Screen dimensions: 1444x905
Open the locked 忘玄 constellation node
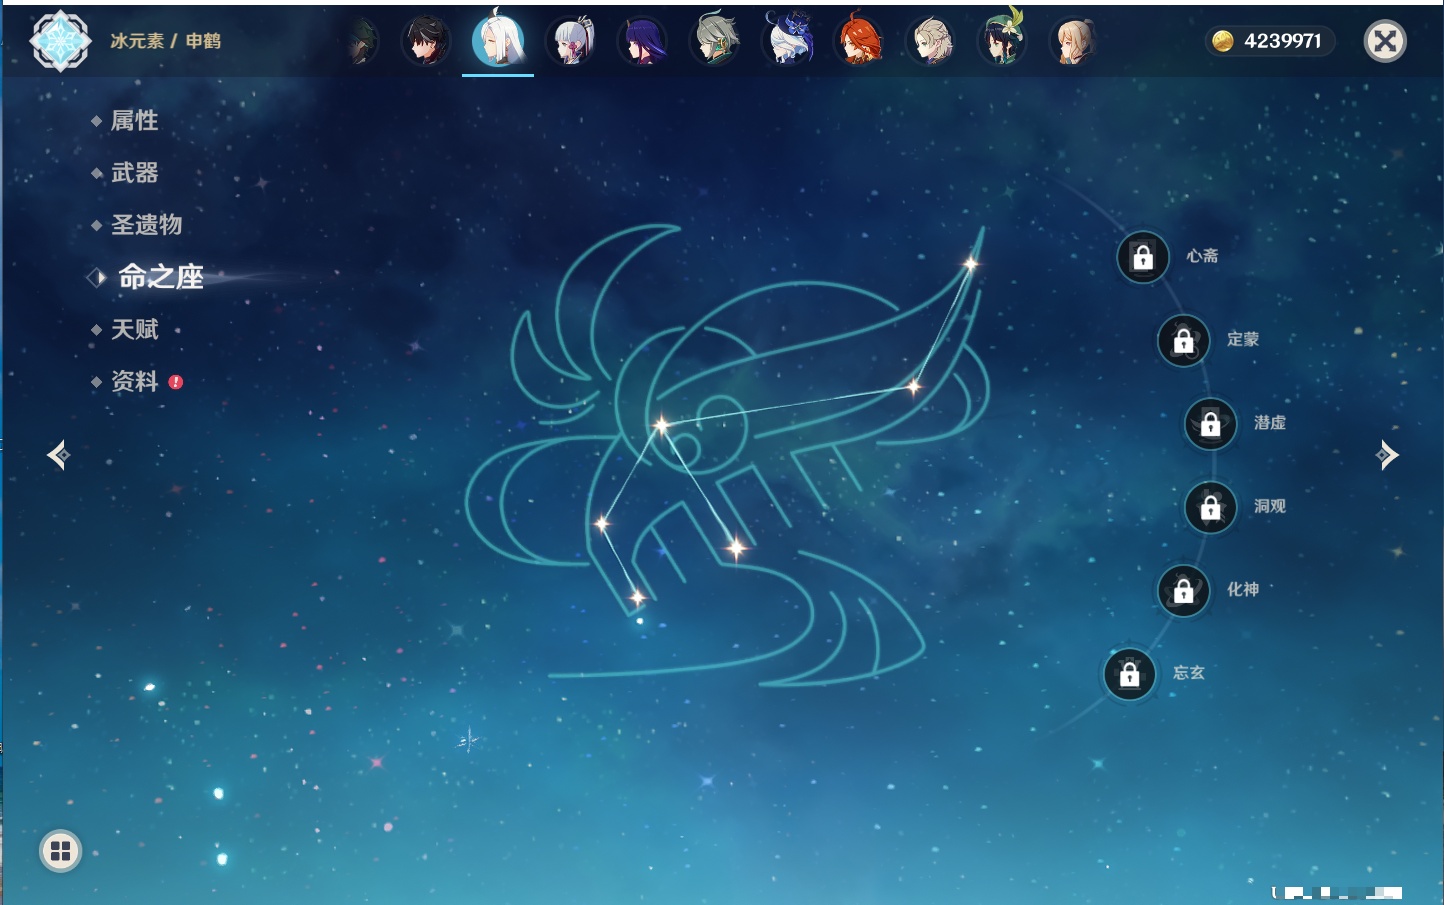(1130, 674)
